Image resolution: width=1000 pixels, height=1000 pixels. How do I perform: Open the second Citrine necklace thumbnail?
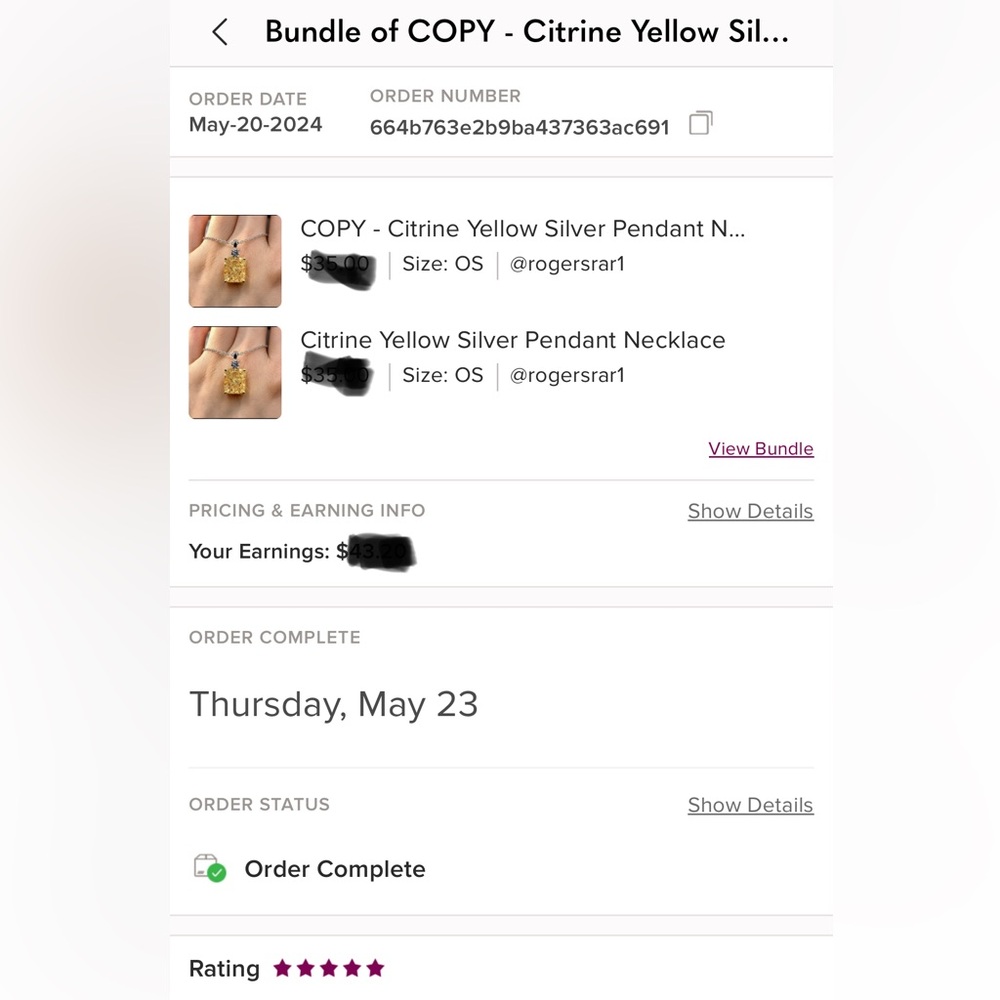coord(235,372)
